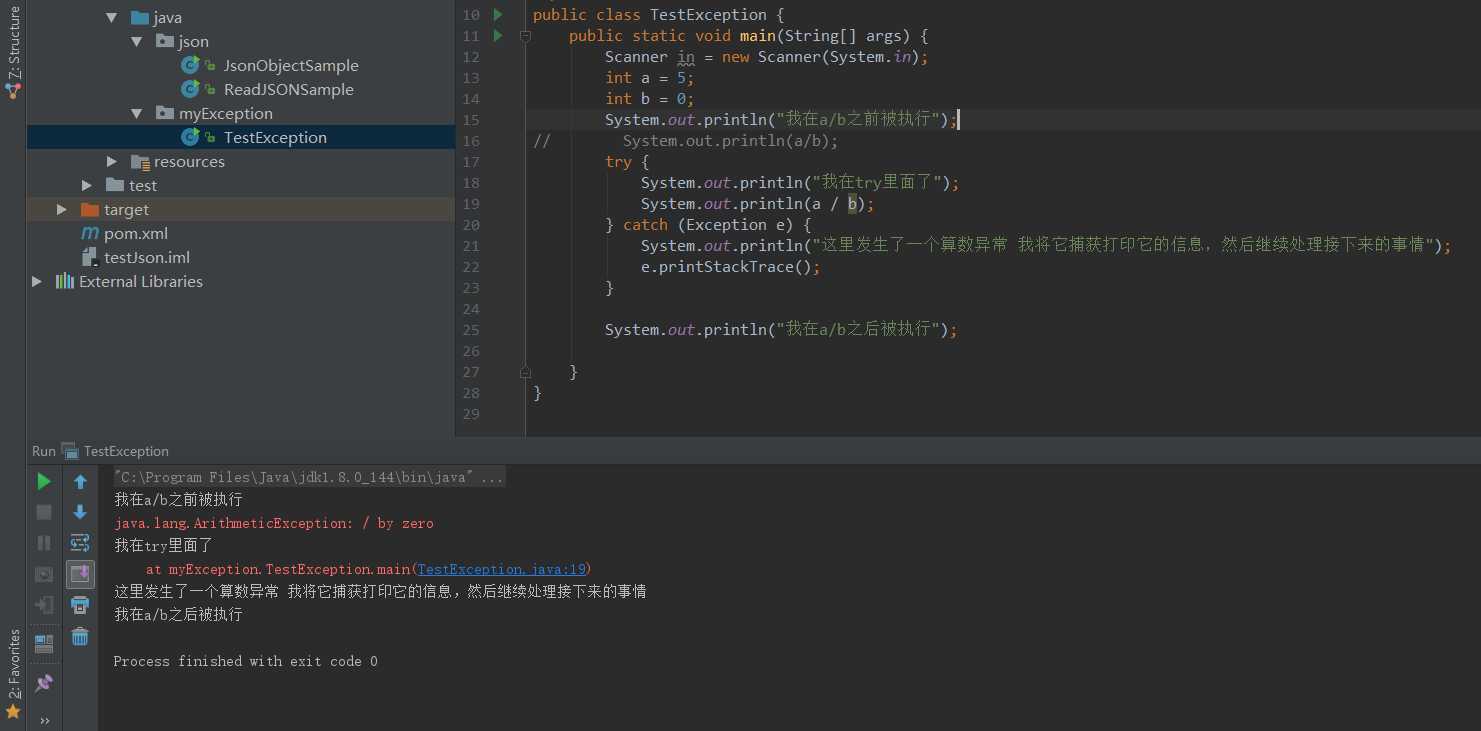The width and height of the screenshot is (1481, 731).
Task: Click the Down the stack trace arrow
Action: pyautogui.click(x=80, y=512)
